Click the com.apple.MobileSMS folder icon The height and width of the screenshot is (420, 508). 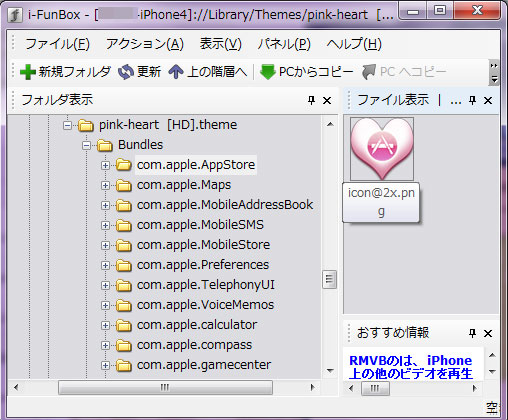pos(124,225)
